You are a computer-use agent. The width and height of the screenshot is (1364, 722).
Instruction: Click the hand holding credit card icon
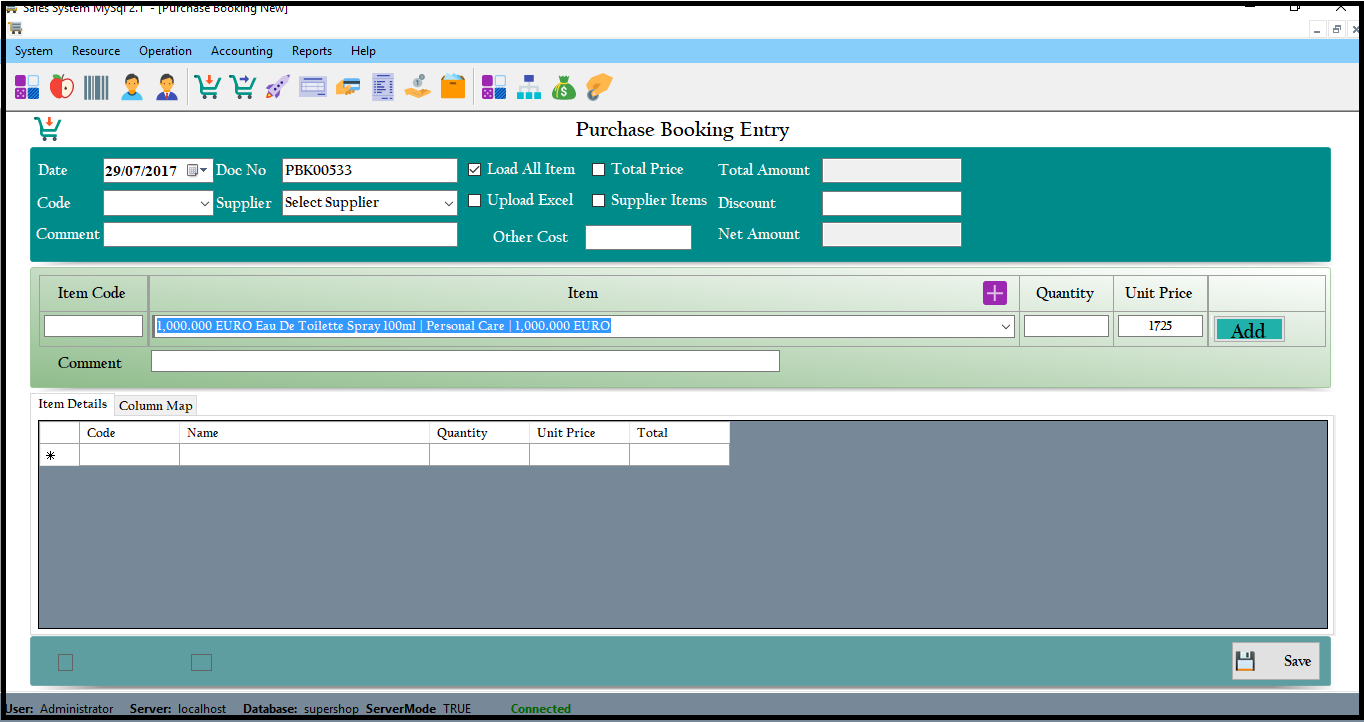347,87
